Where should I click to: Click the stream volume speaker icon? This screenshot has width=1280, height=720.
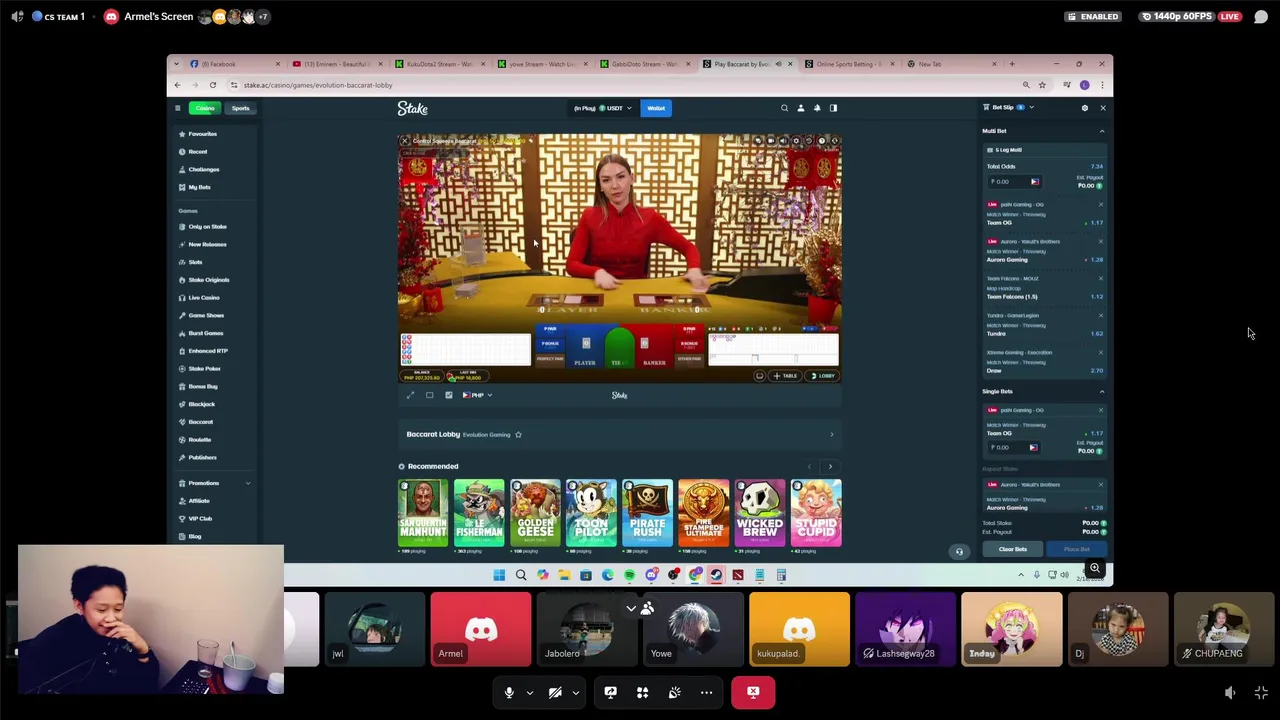click(x=1230, y=692)
